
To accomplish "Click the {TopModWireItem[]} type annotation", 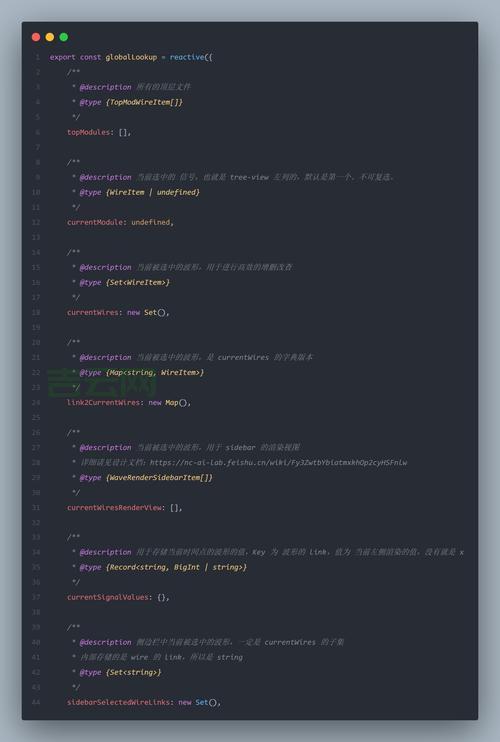I will pos(144,102).
